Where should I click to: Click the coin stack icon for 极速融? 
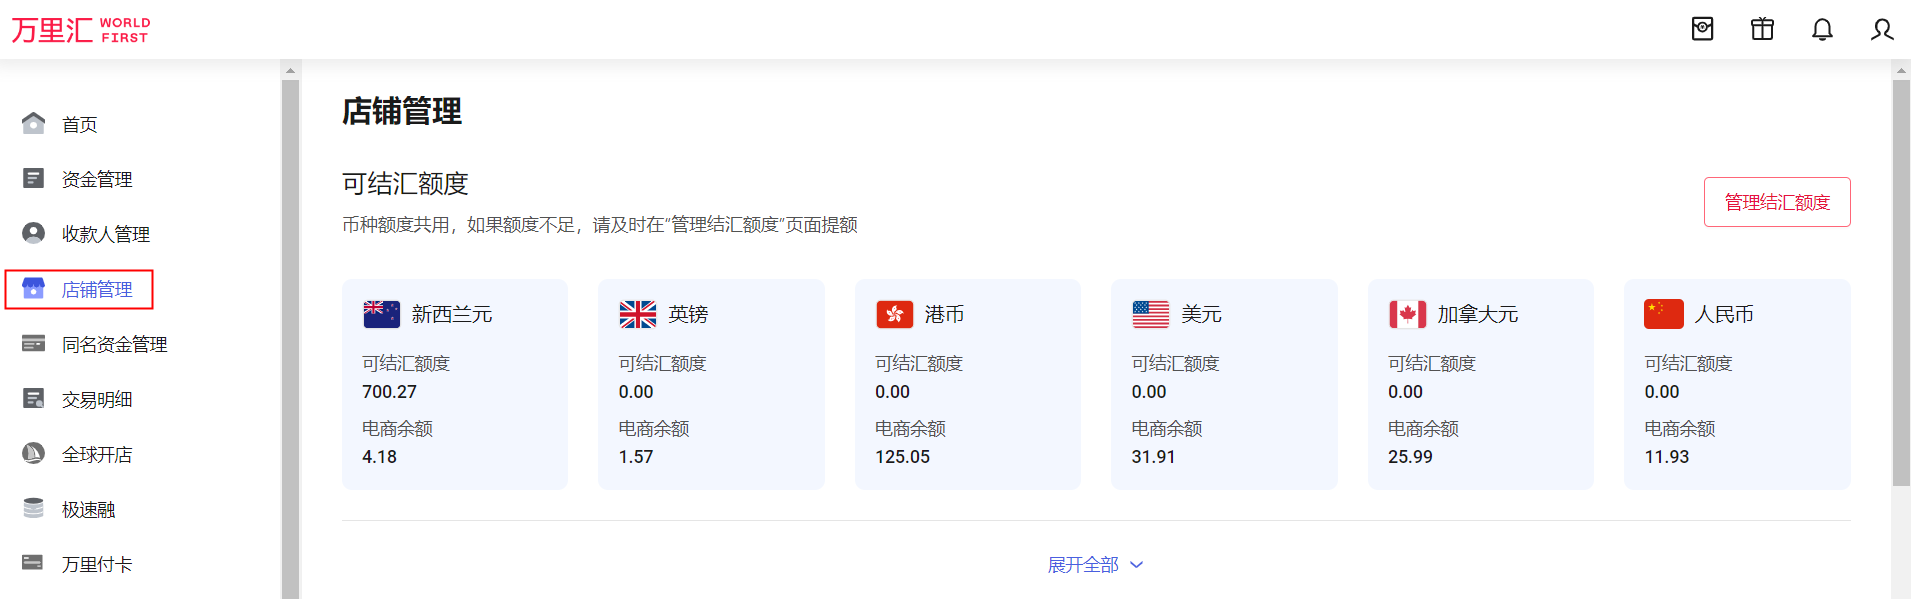coord(33,508)
